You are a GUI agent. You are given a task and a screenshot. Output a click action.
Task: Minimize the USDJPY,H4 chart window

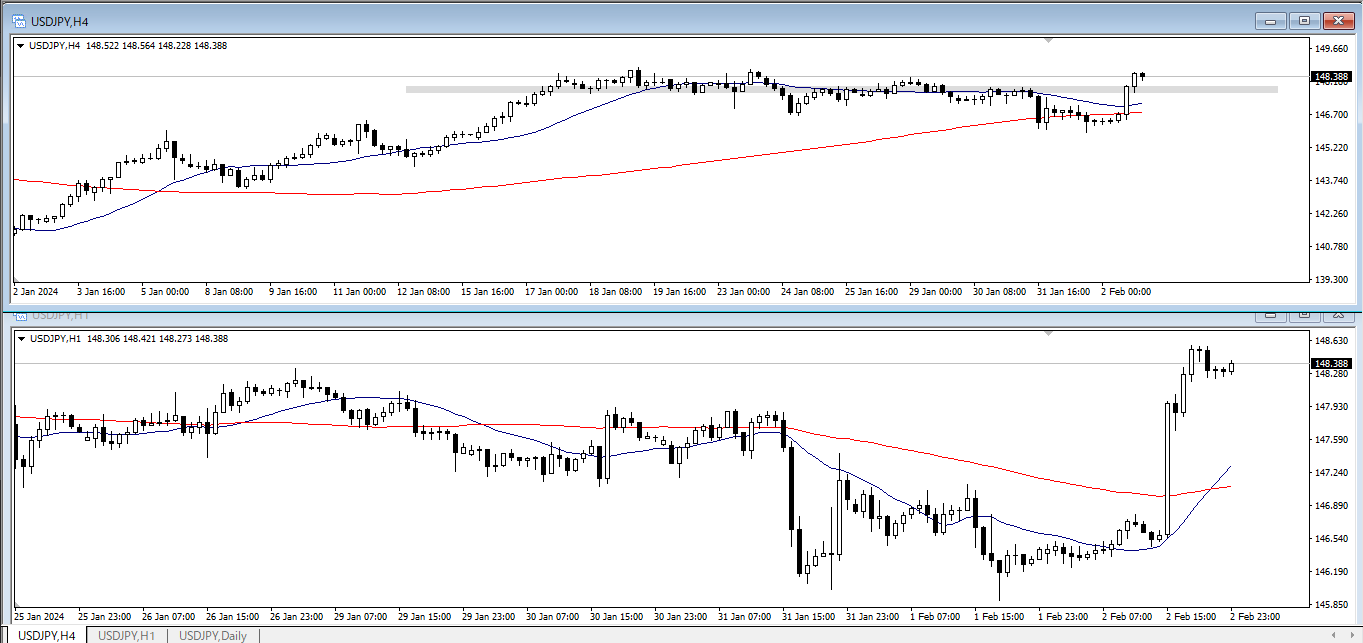1272,21
